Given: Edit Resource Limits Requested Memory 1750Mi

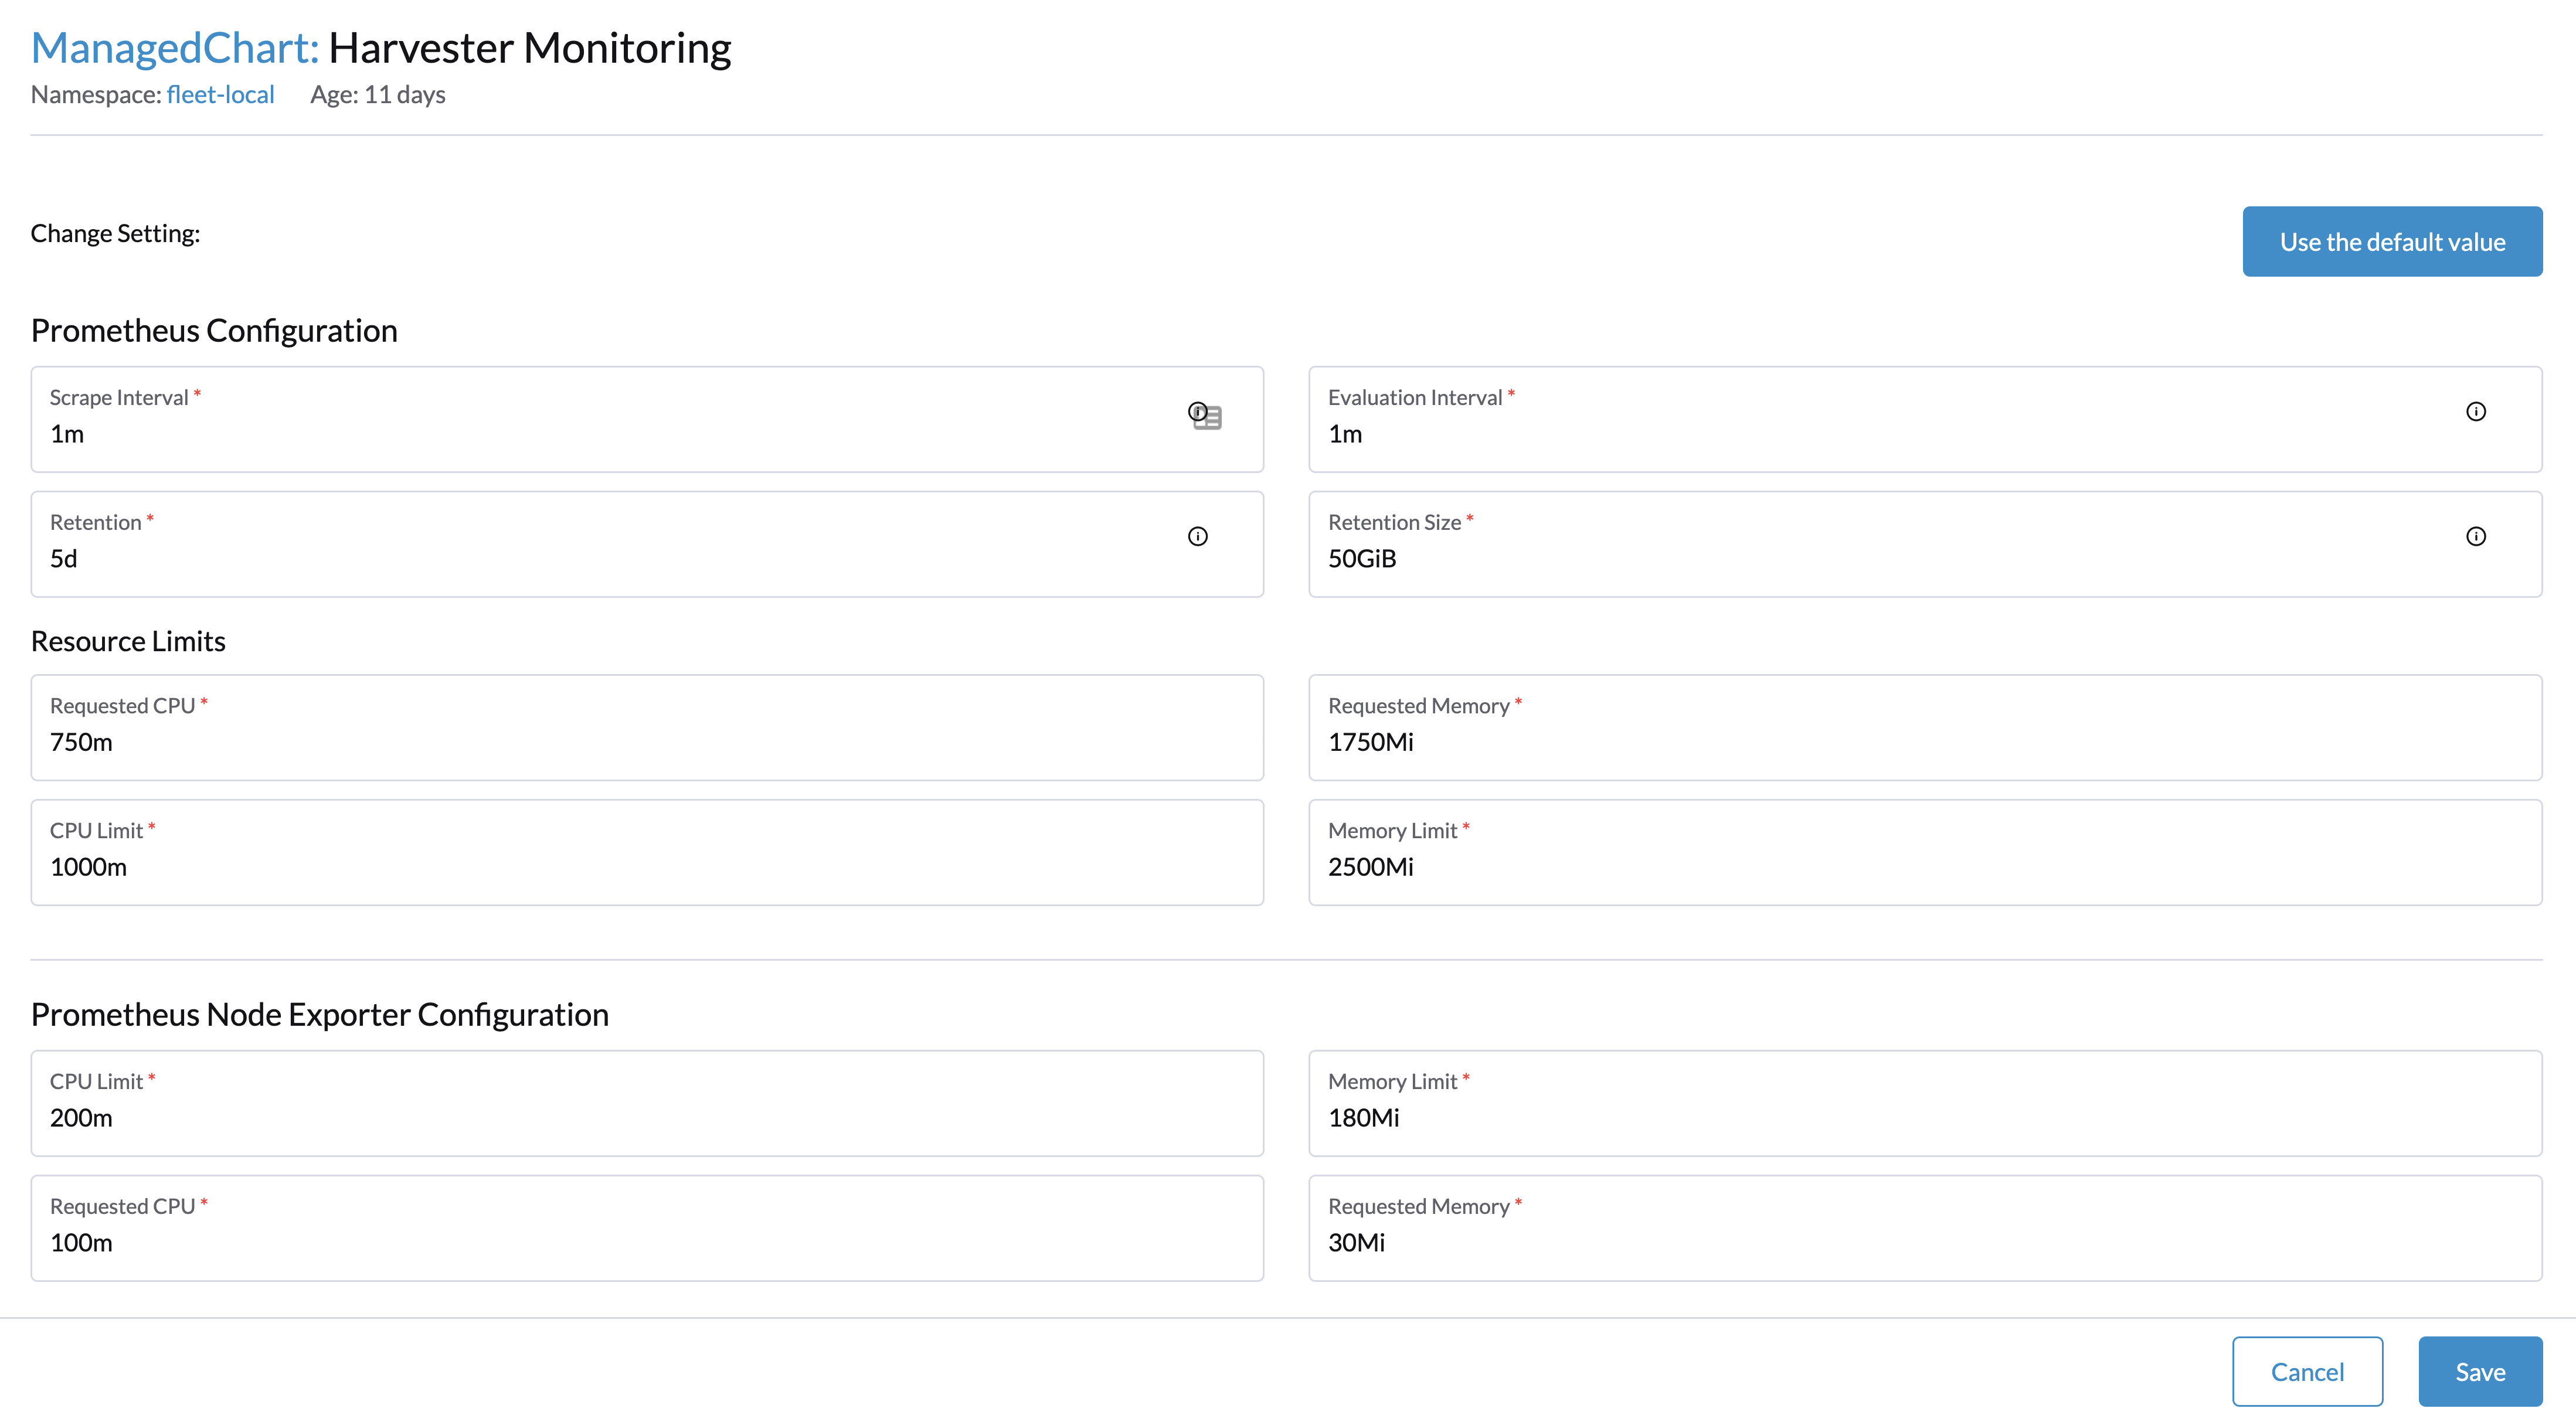Looking at the screenshot, I should pos(1925,727).
